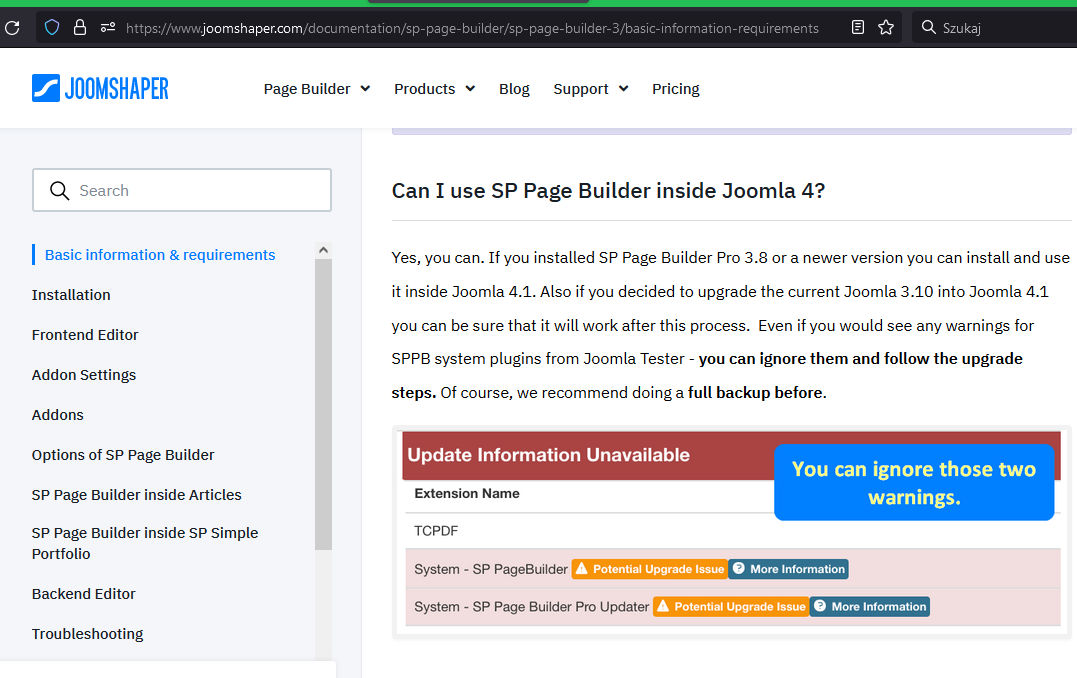This screenshot has width=1077, height=678.
Task: Open the site permissions icon in address bar
Action: point(108,28)
